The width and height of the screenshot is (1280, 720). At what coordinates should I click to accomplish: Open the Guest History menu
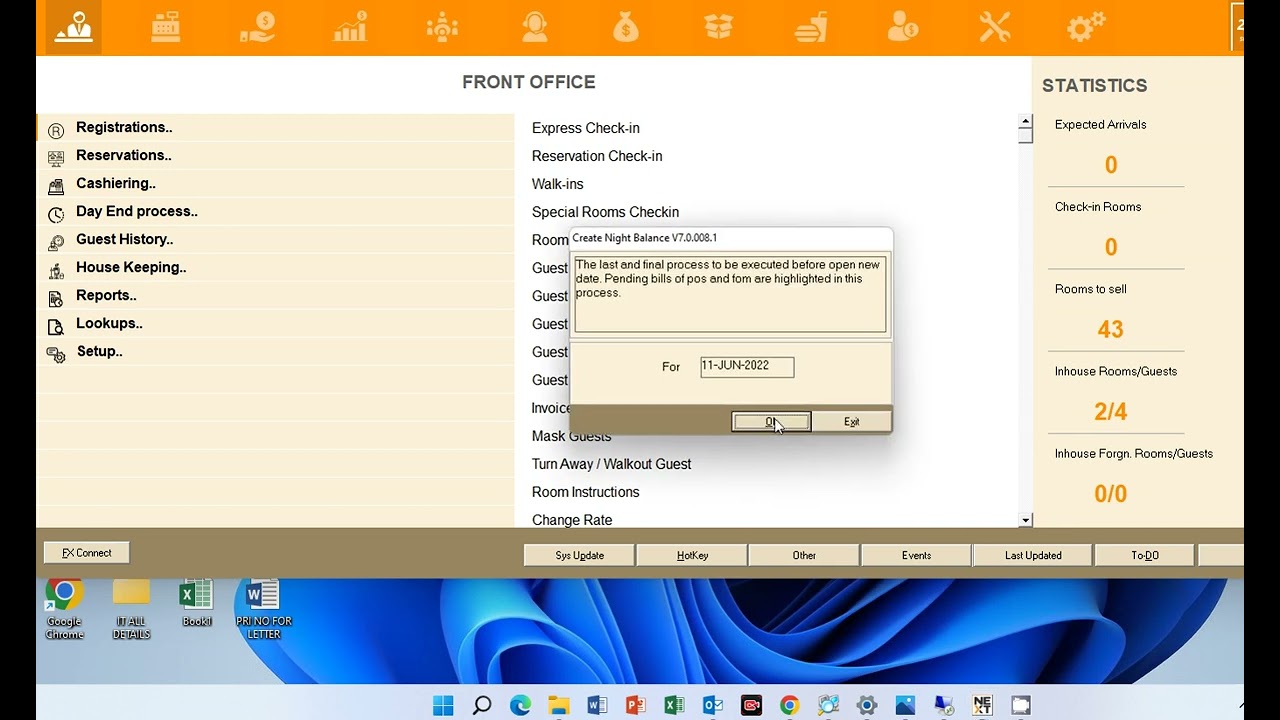click(125, 239)
